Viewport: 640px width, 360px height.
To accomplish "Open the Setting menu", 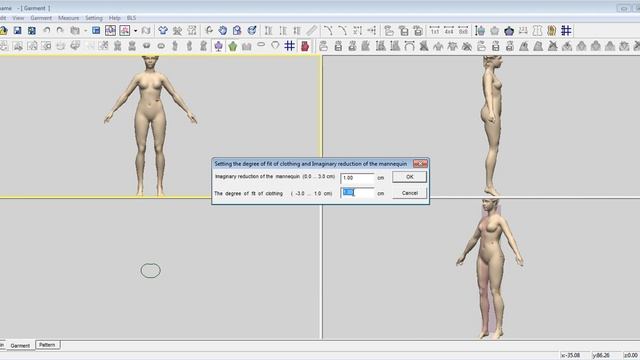I will [x=93, y=18].
